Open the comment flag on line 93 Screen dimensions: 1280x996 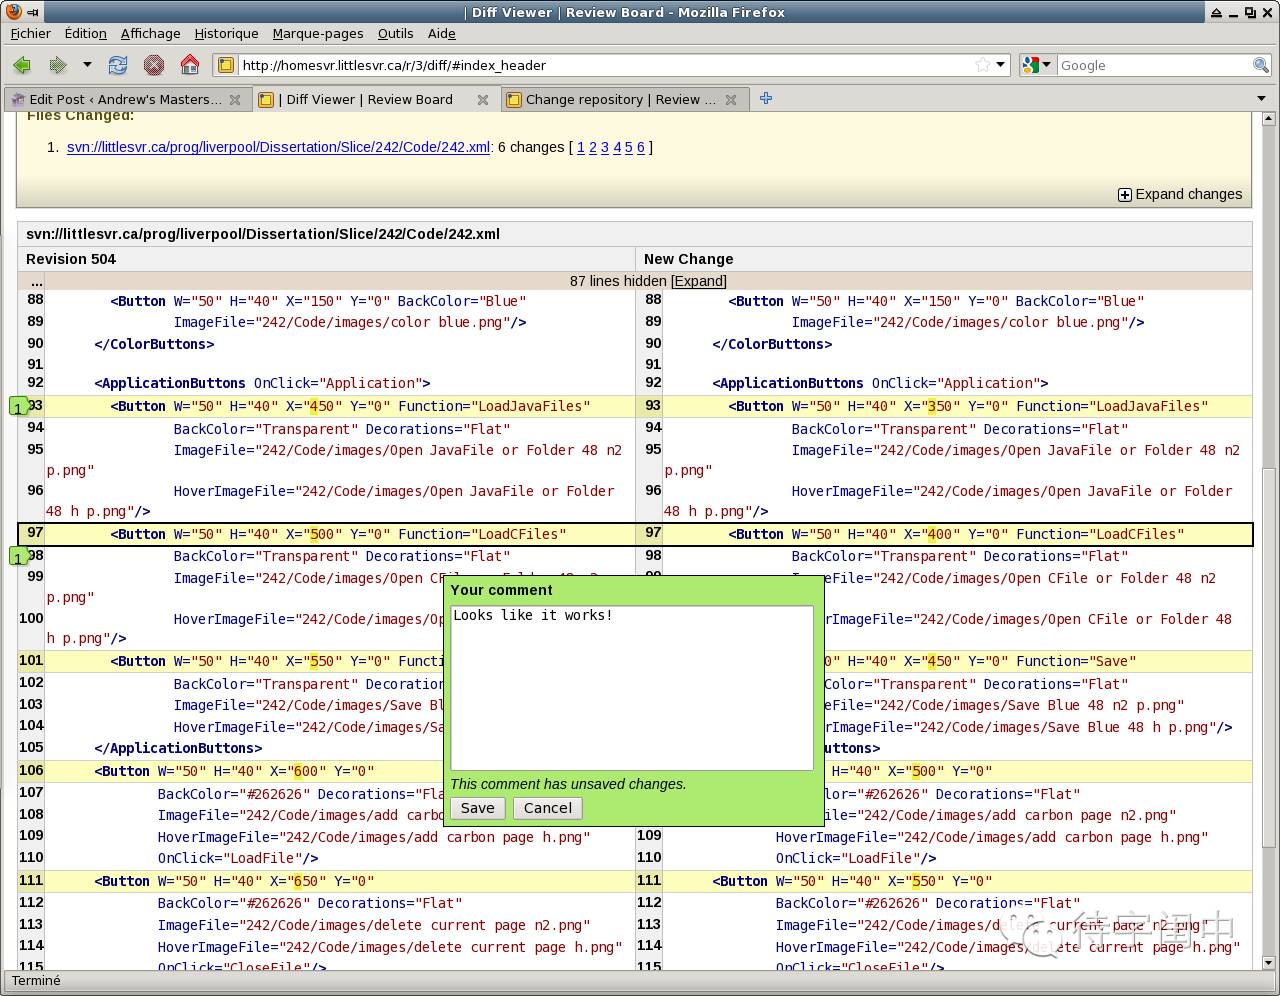tap(19, 407)
